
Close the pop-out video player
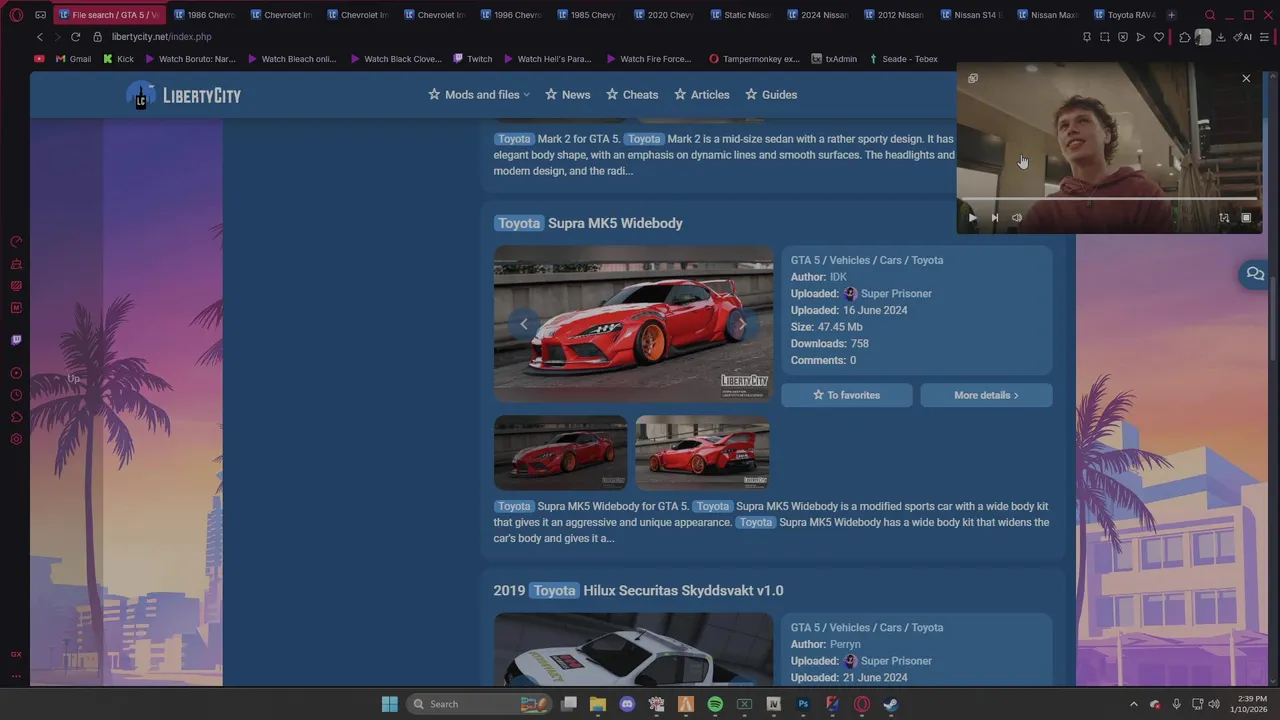(1246, 78)
